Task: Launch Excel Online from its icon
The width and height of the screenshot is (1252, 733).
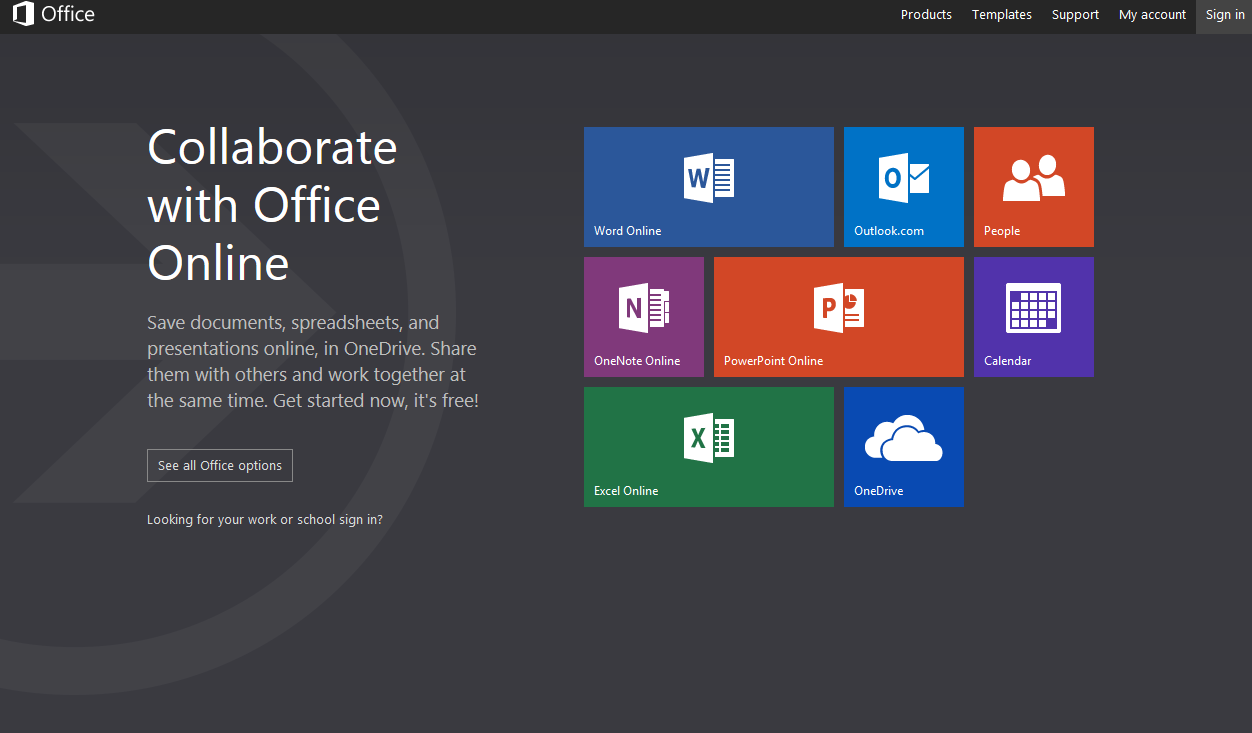Action: (708, 438)
